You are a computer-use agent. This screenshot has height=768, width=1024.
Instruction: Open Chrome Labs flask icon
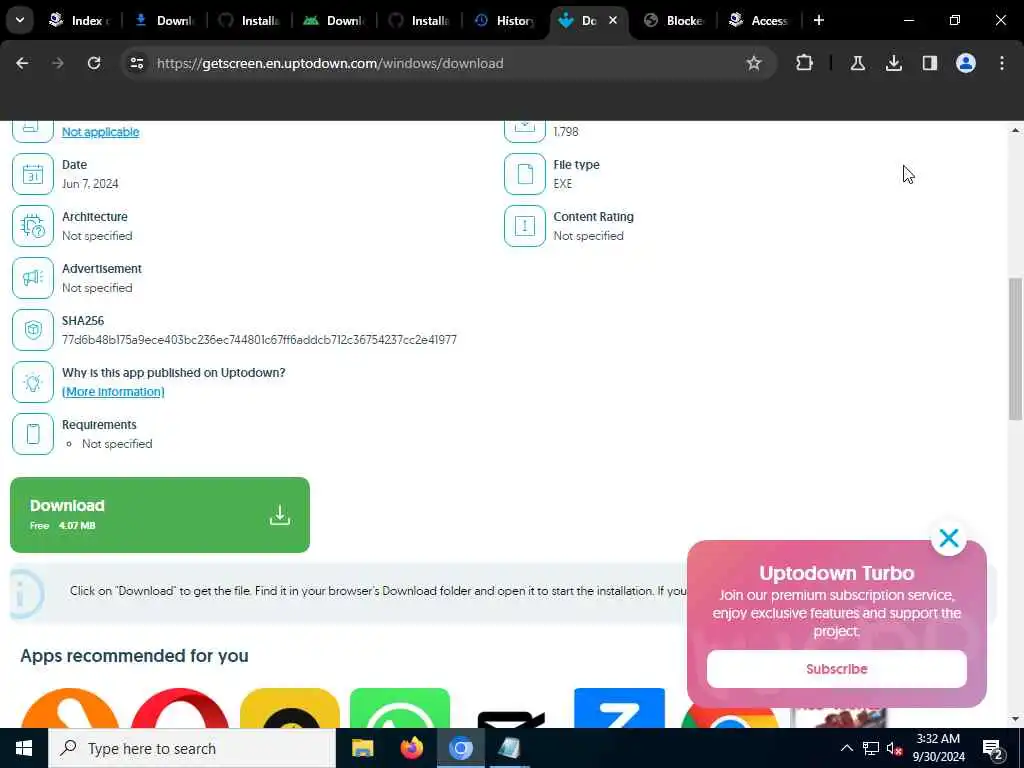pos(857,63)
